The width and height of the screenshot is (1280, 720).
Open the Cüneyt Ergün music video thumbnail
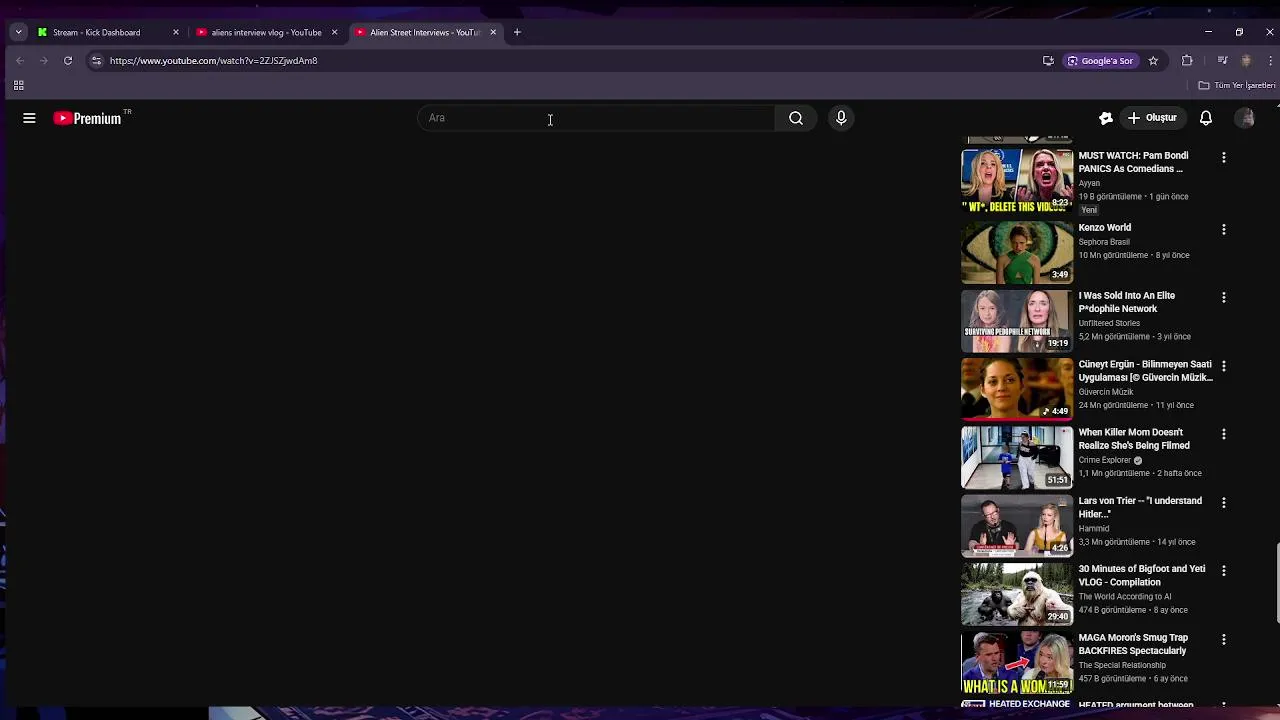pyautogui.click(x=1017, y=389)
